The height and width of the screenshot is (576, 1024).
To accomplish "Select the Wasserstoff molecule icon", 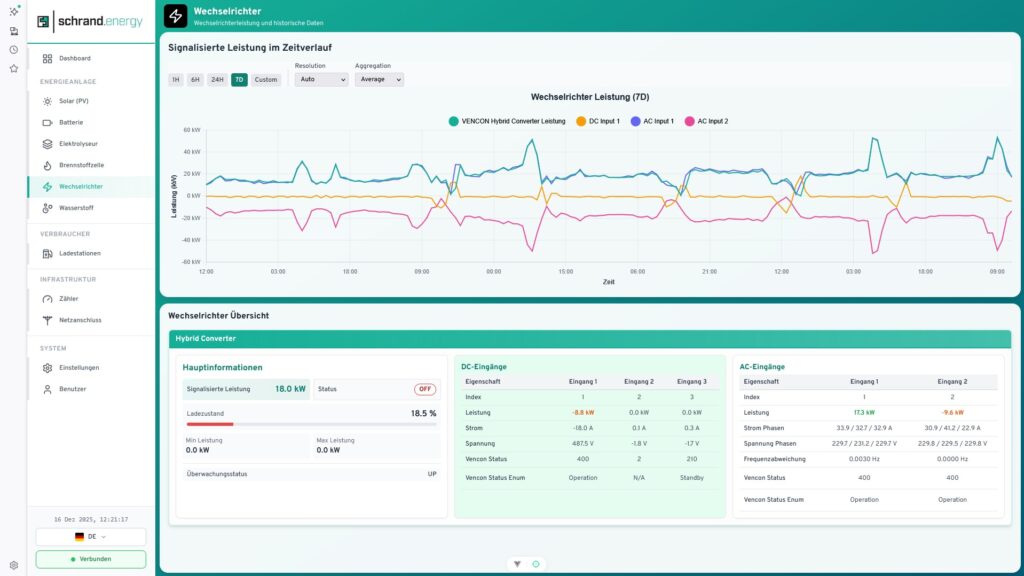I will coord(47,208).
